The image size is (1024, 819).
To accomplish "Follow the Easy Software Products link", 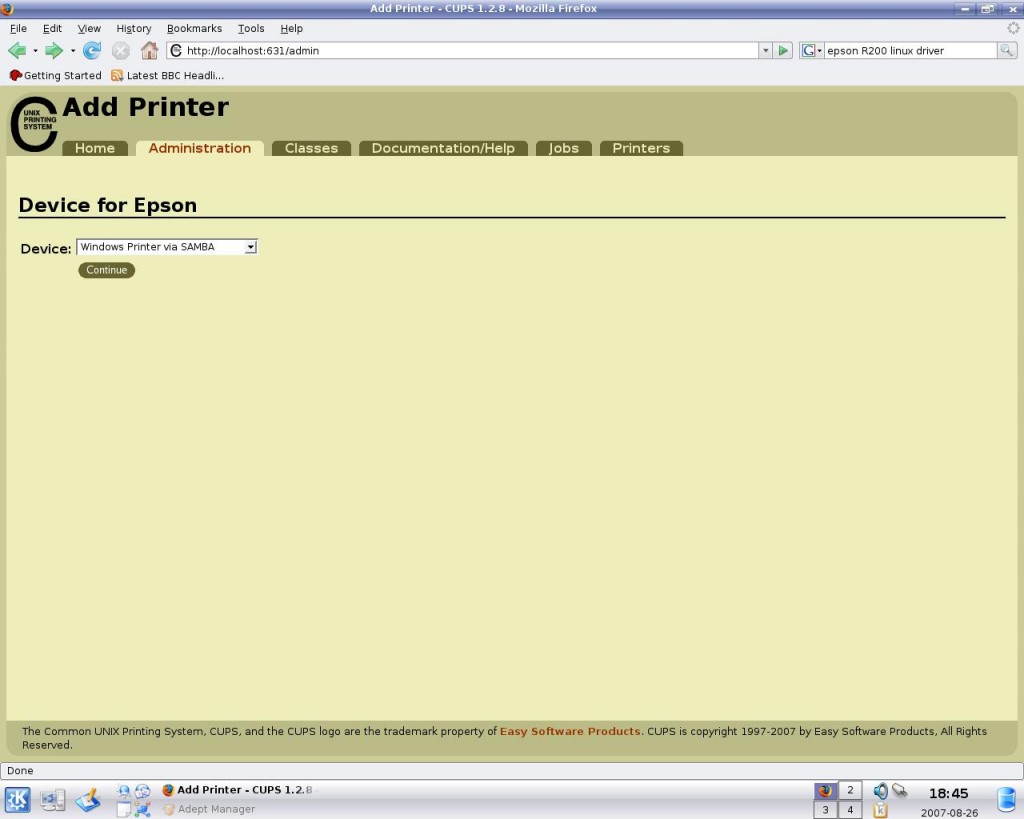I will tap(570, 731).
